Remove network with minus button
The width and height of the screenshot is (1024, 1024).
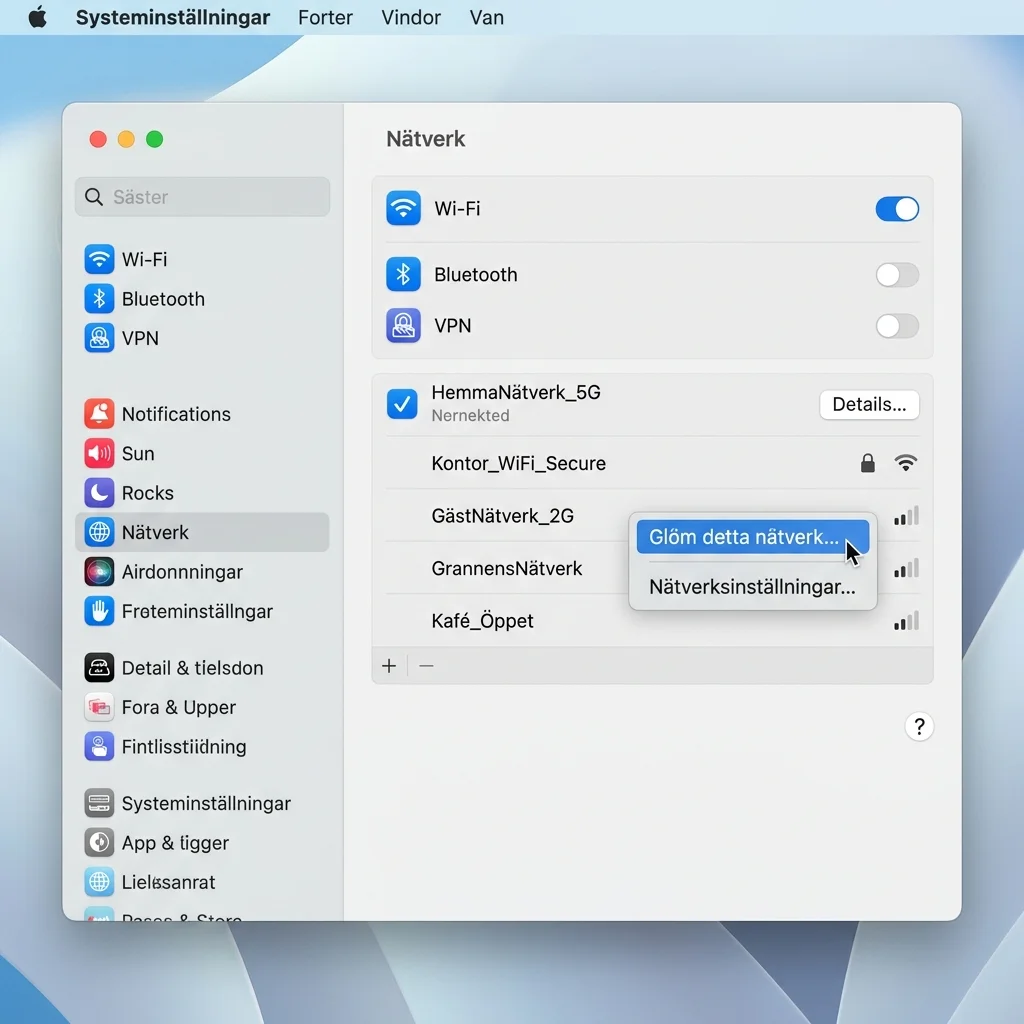point(426,665)
